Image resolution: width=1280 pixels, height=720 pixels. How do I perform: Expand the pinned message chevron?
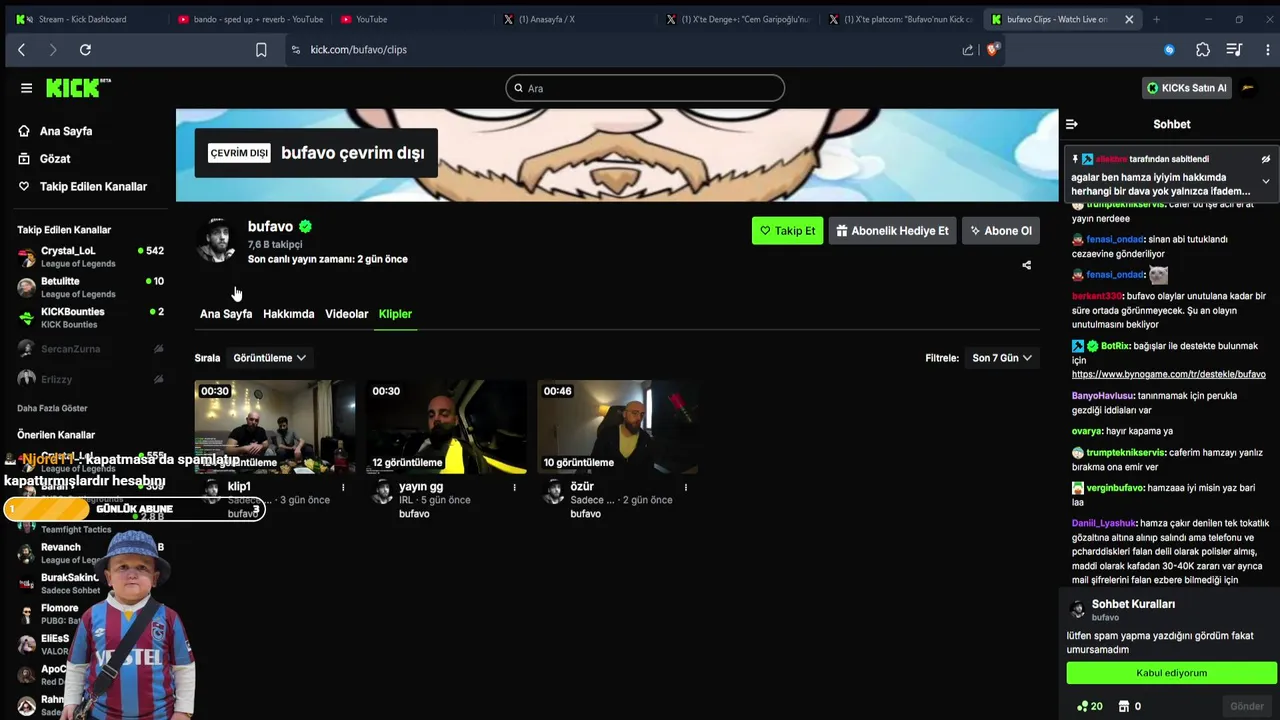(1265, 182)
